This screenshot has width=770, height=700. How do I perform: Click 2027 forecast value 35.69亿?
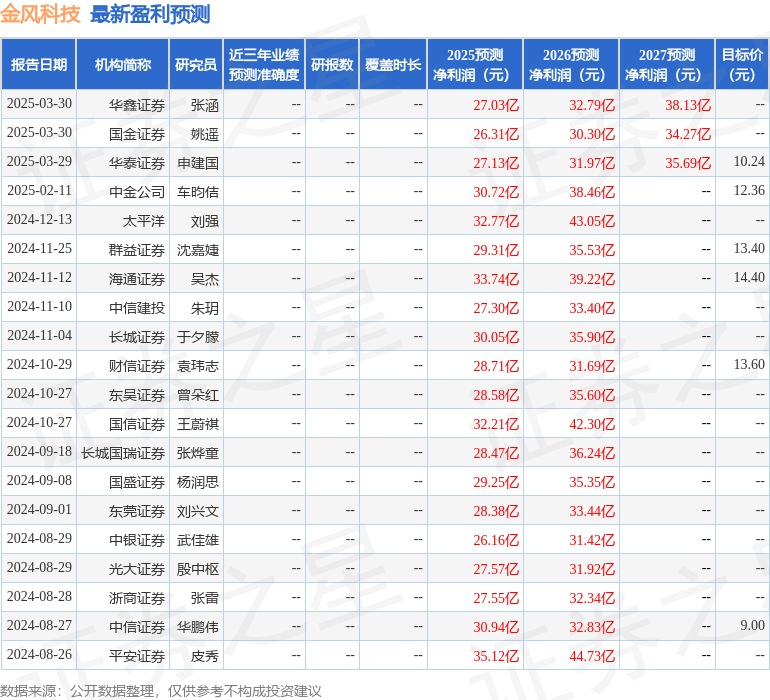688,163
